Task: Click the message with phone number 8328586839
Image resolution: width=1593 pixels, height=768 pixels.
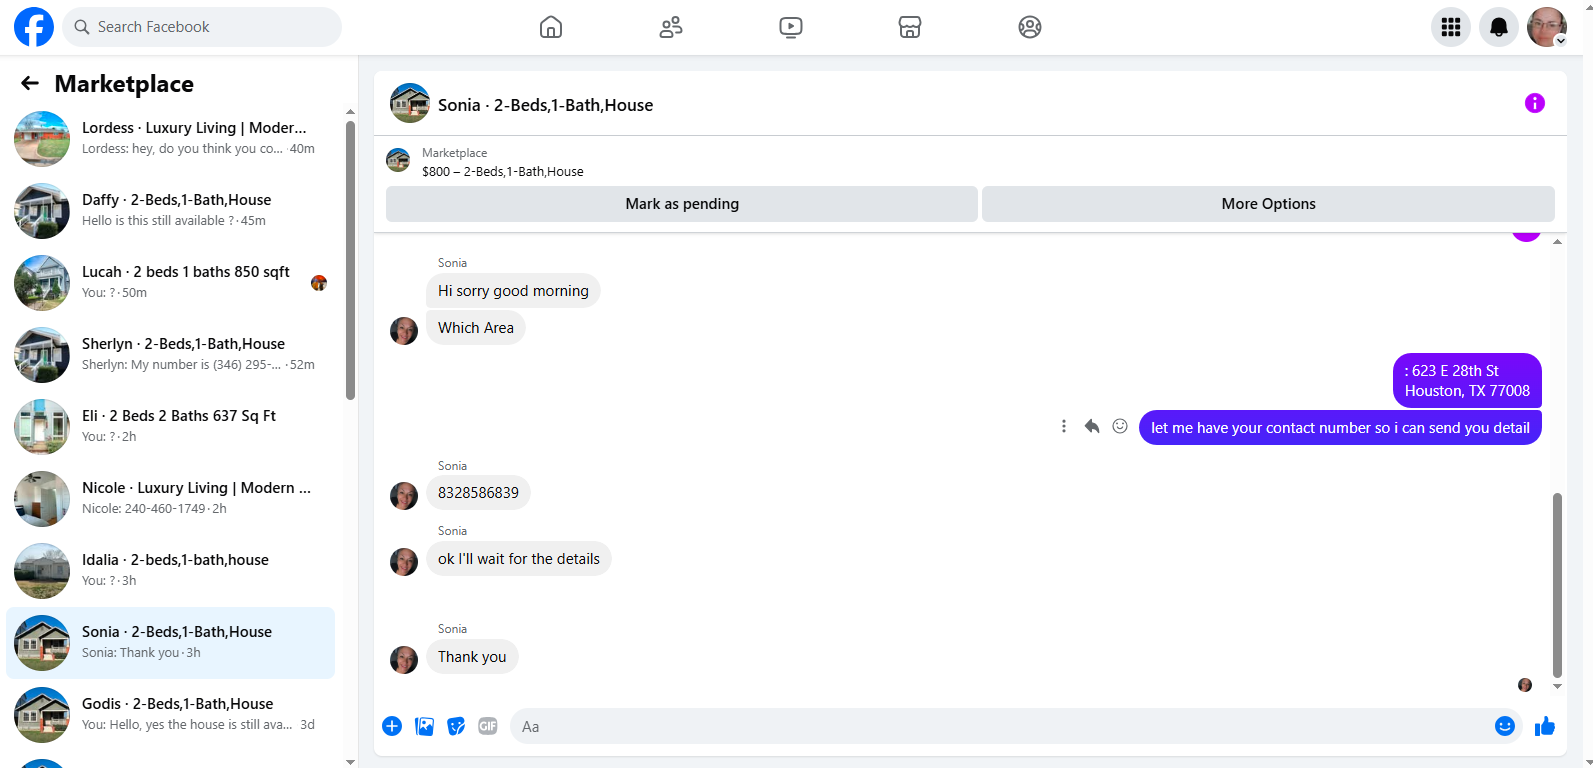Action: [x=478, y=493]
